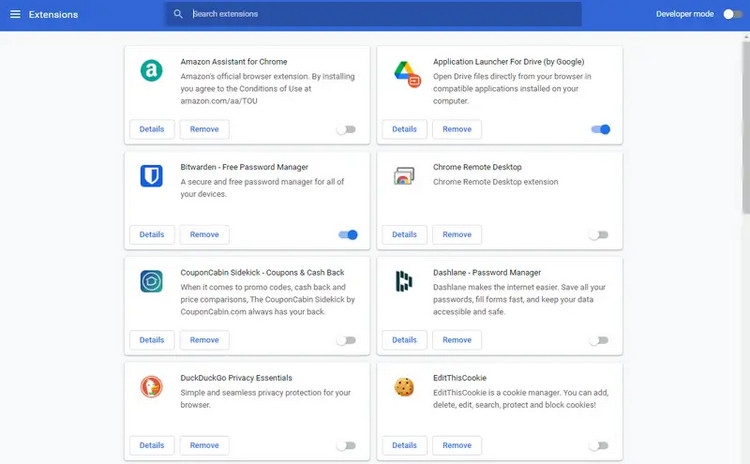Open Details for Chrome Remote Desktop
The image size is (750, 464).
[404, 234]
